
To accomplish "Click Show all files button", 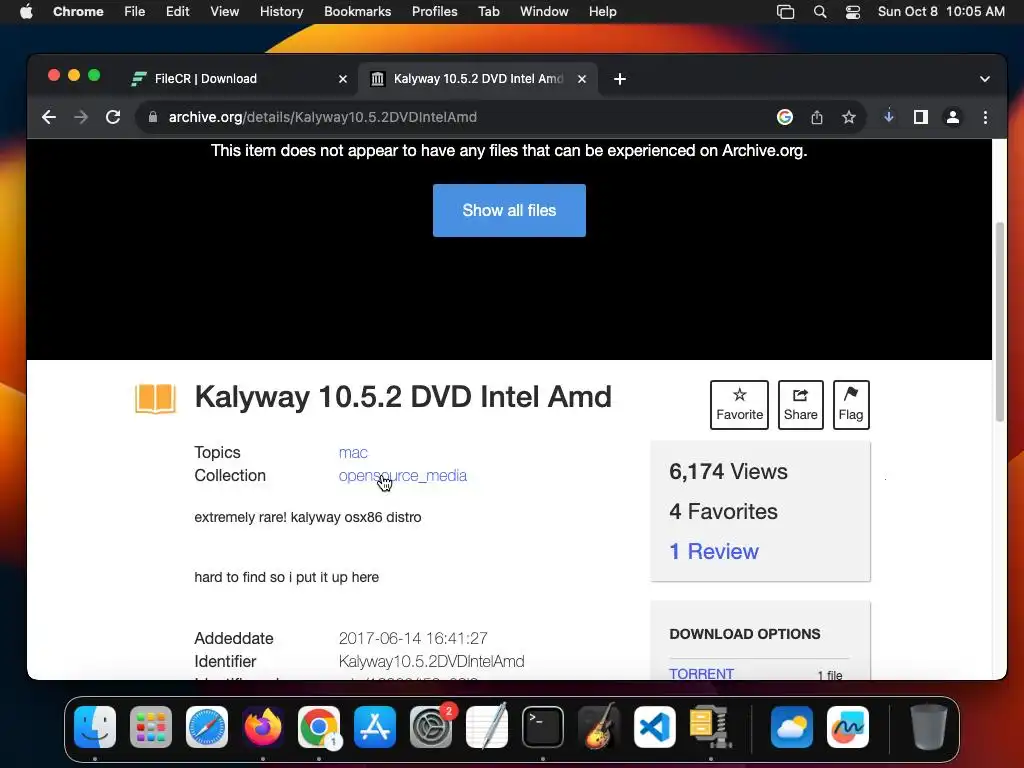I will click(509, 210).
